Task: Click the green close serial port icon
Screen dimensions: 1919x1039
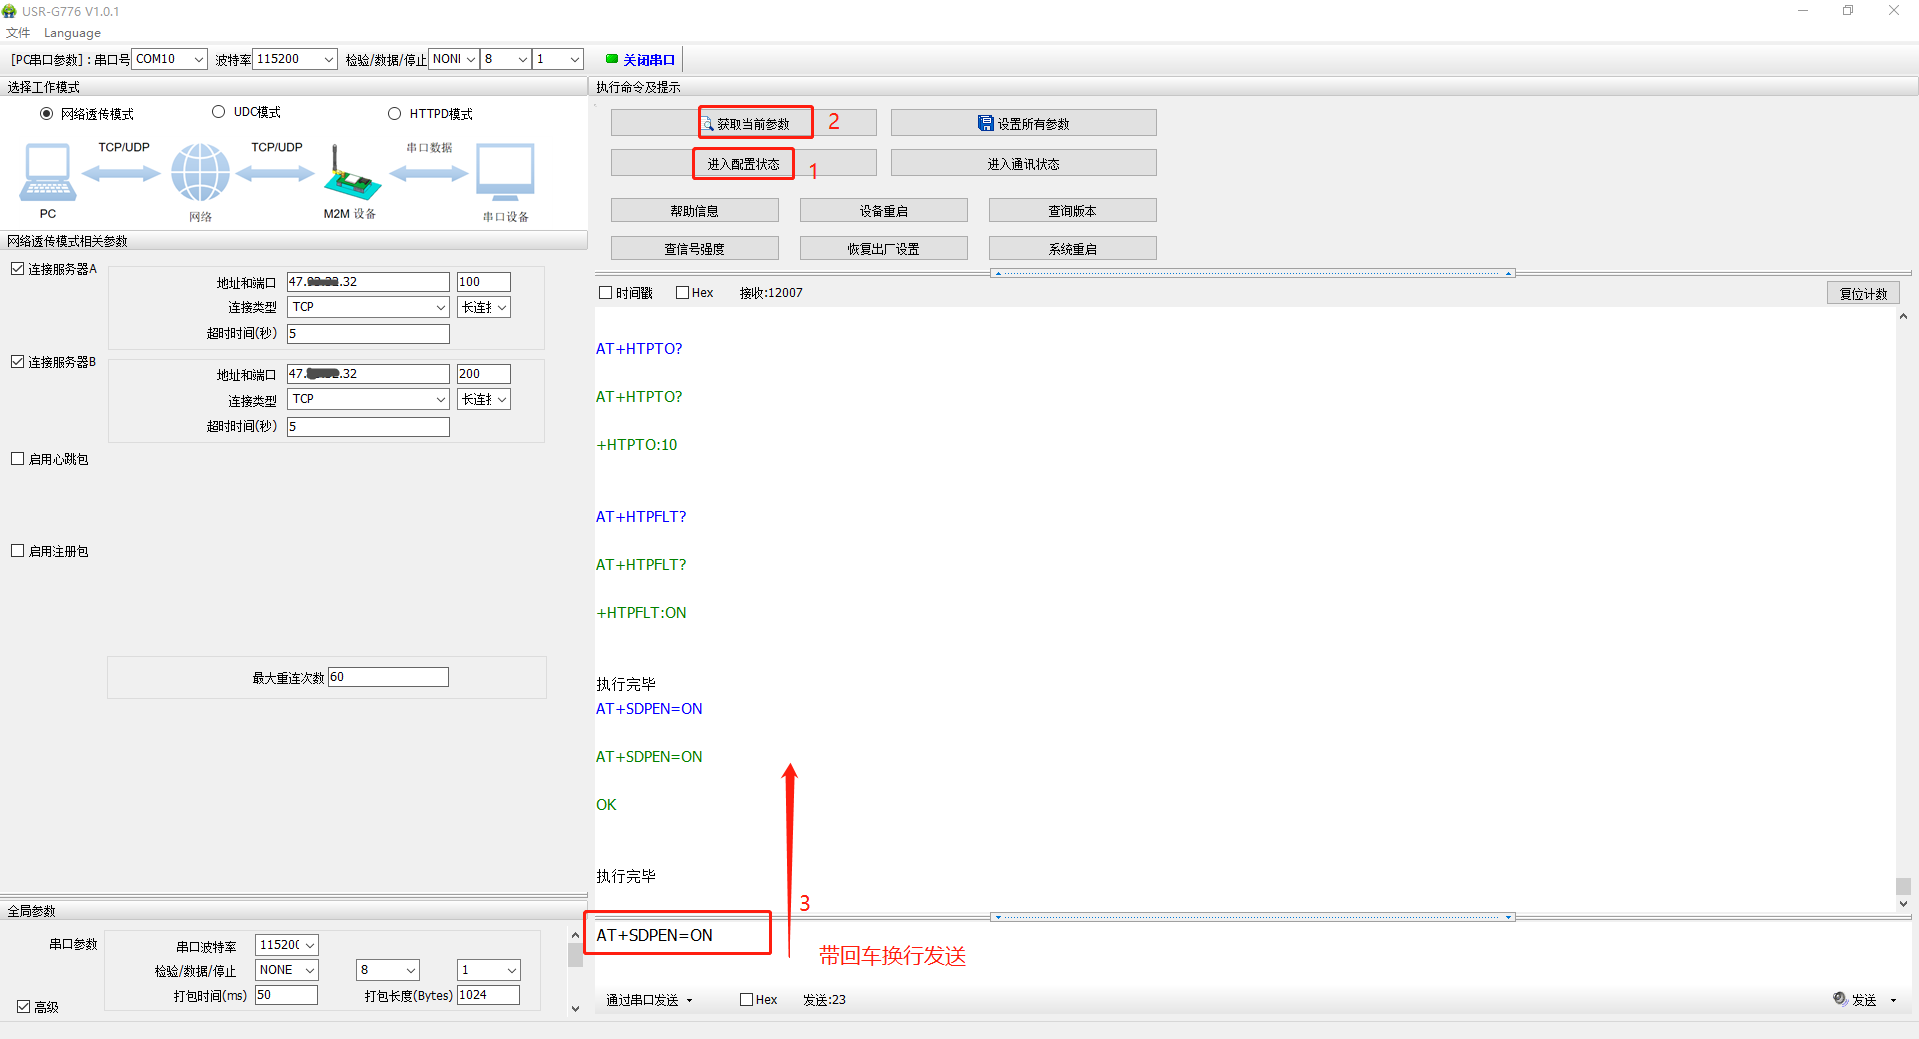Action: 612,59
